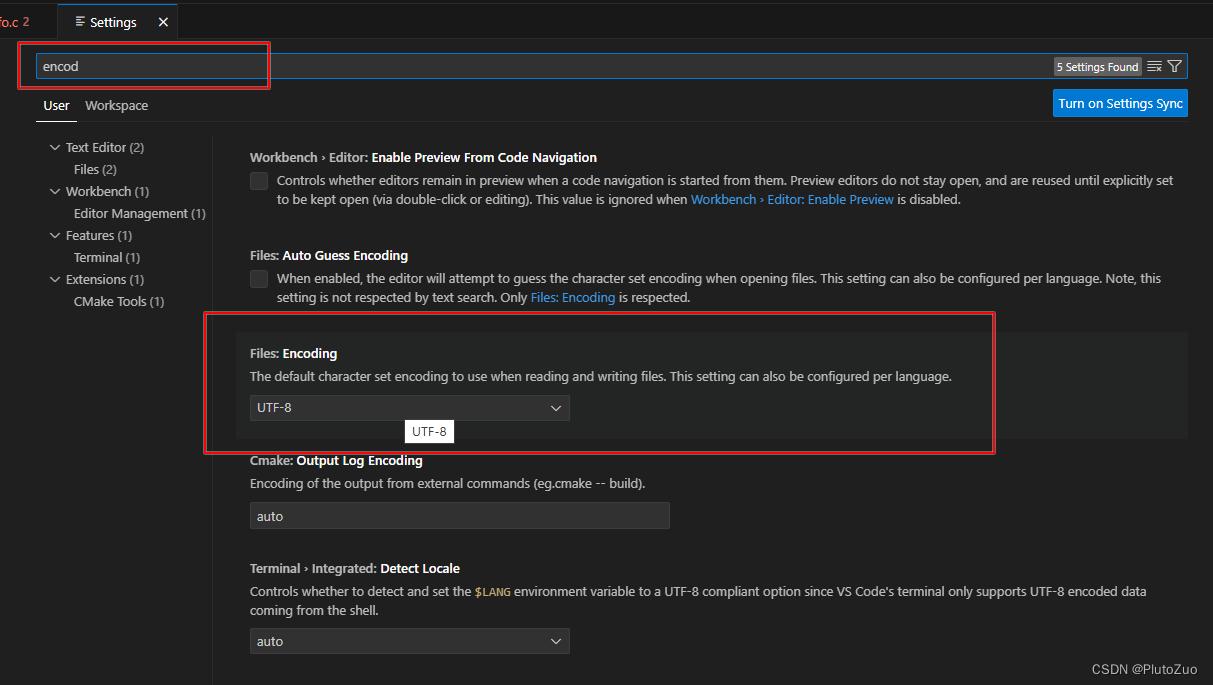Open the Settings editor tab
This screenshot has height=685, width=1213.
click(118, 22)
